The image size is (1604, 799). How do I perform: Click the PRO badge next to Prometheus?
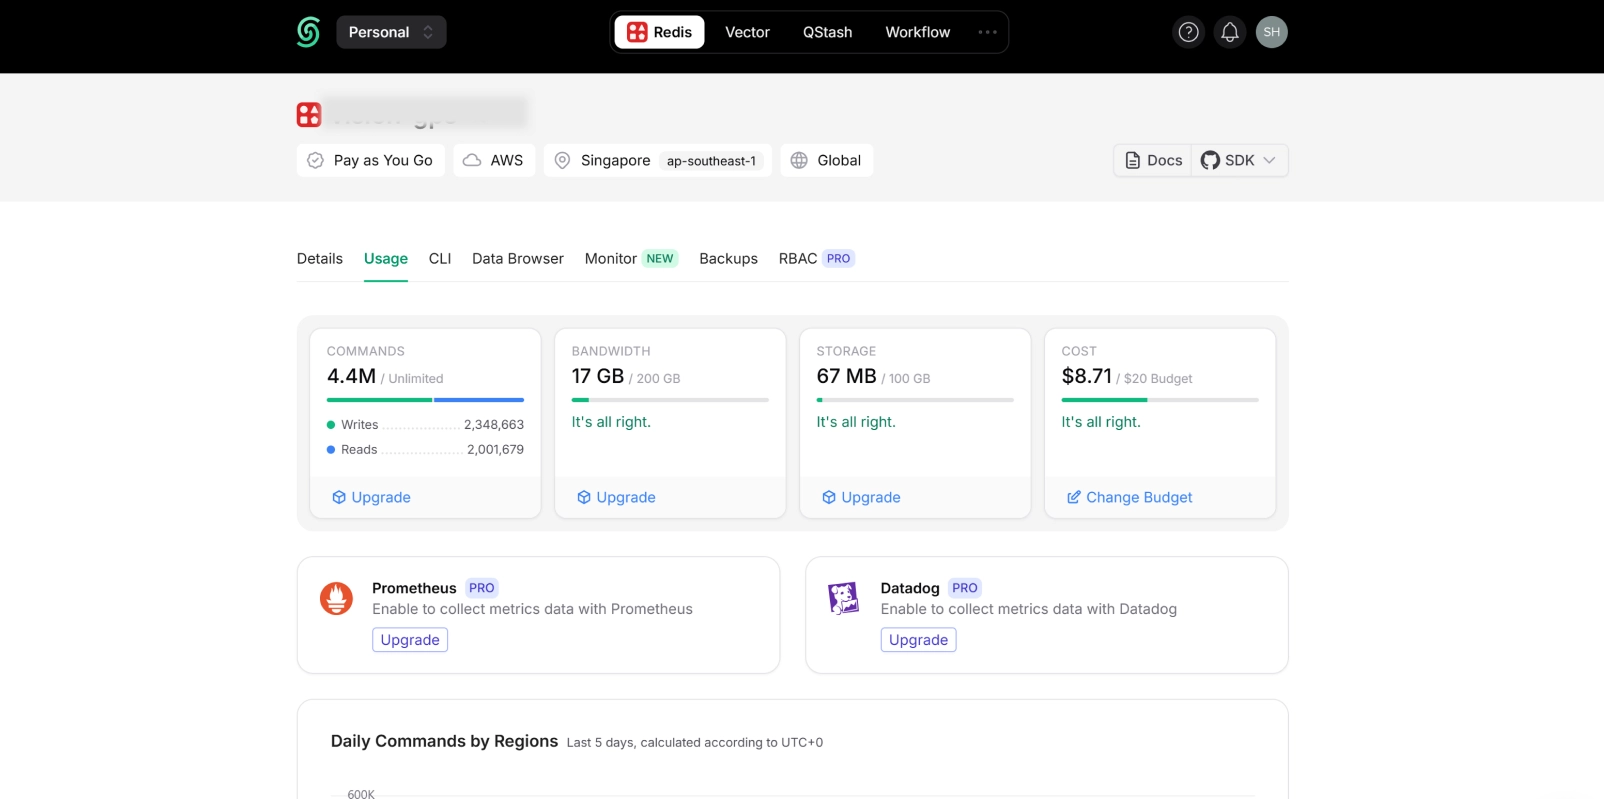point(482,588)
